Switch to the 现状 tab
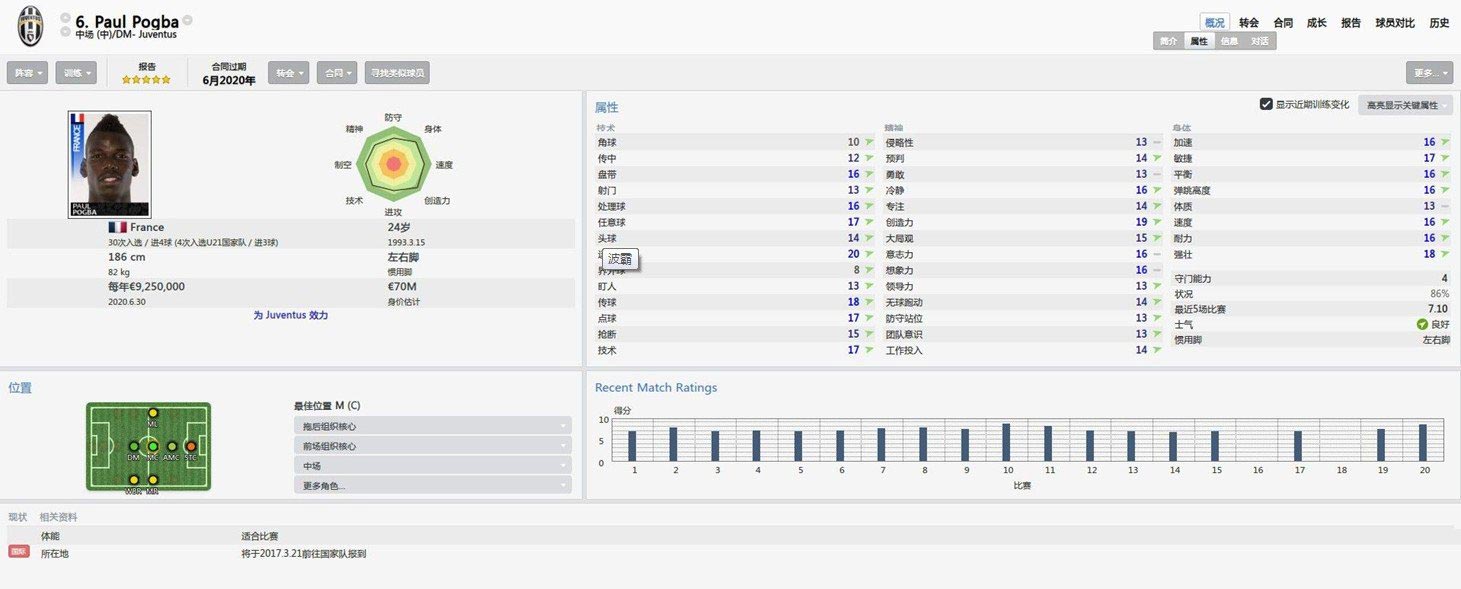Image resolution: width=1461 pixels, height=589 pixels. point(18,517)
